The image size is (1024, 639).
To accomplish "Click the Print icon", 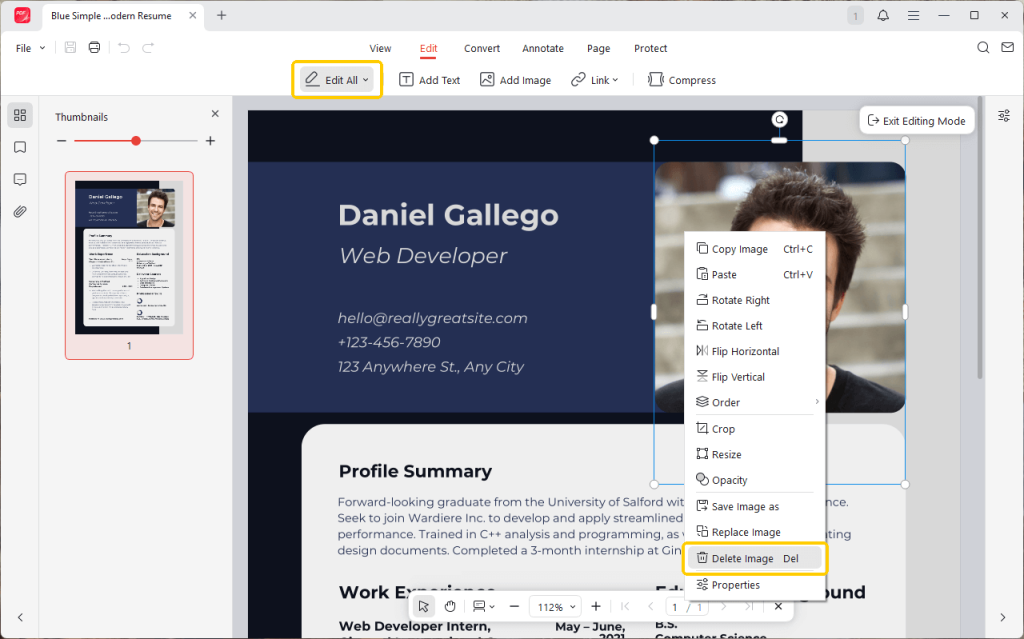I will tap(93, 47).
